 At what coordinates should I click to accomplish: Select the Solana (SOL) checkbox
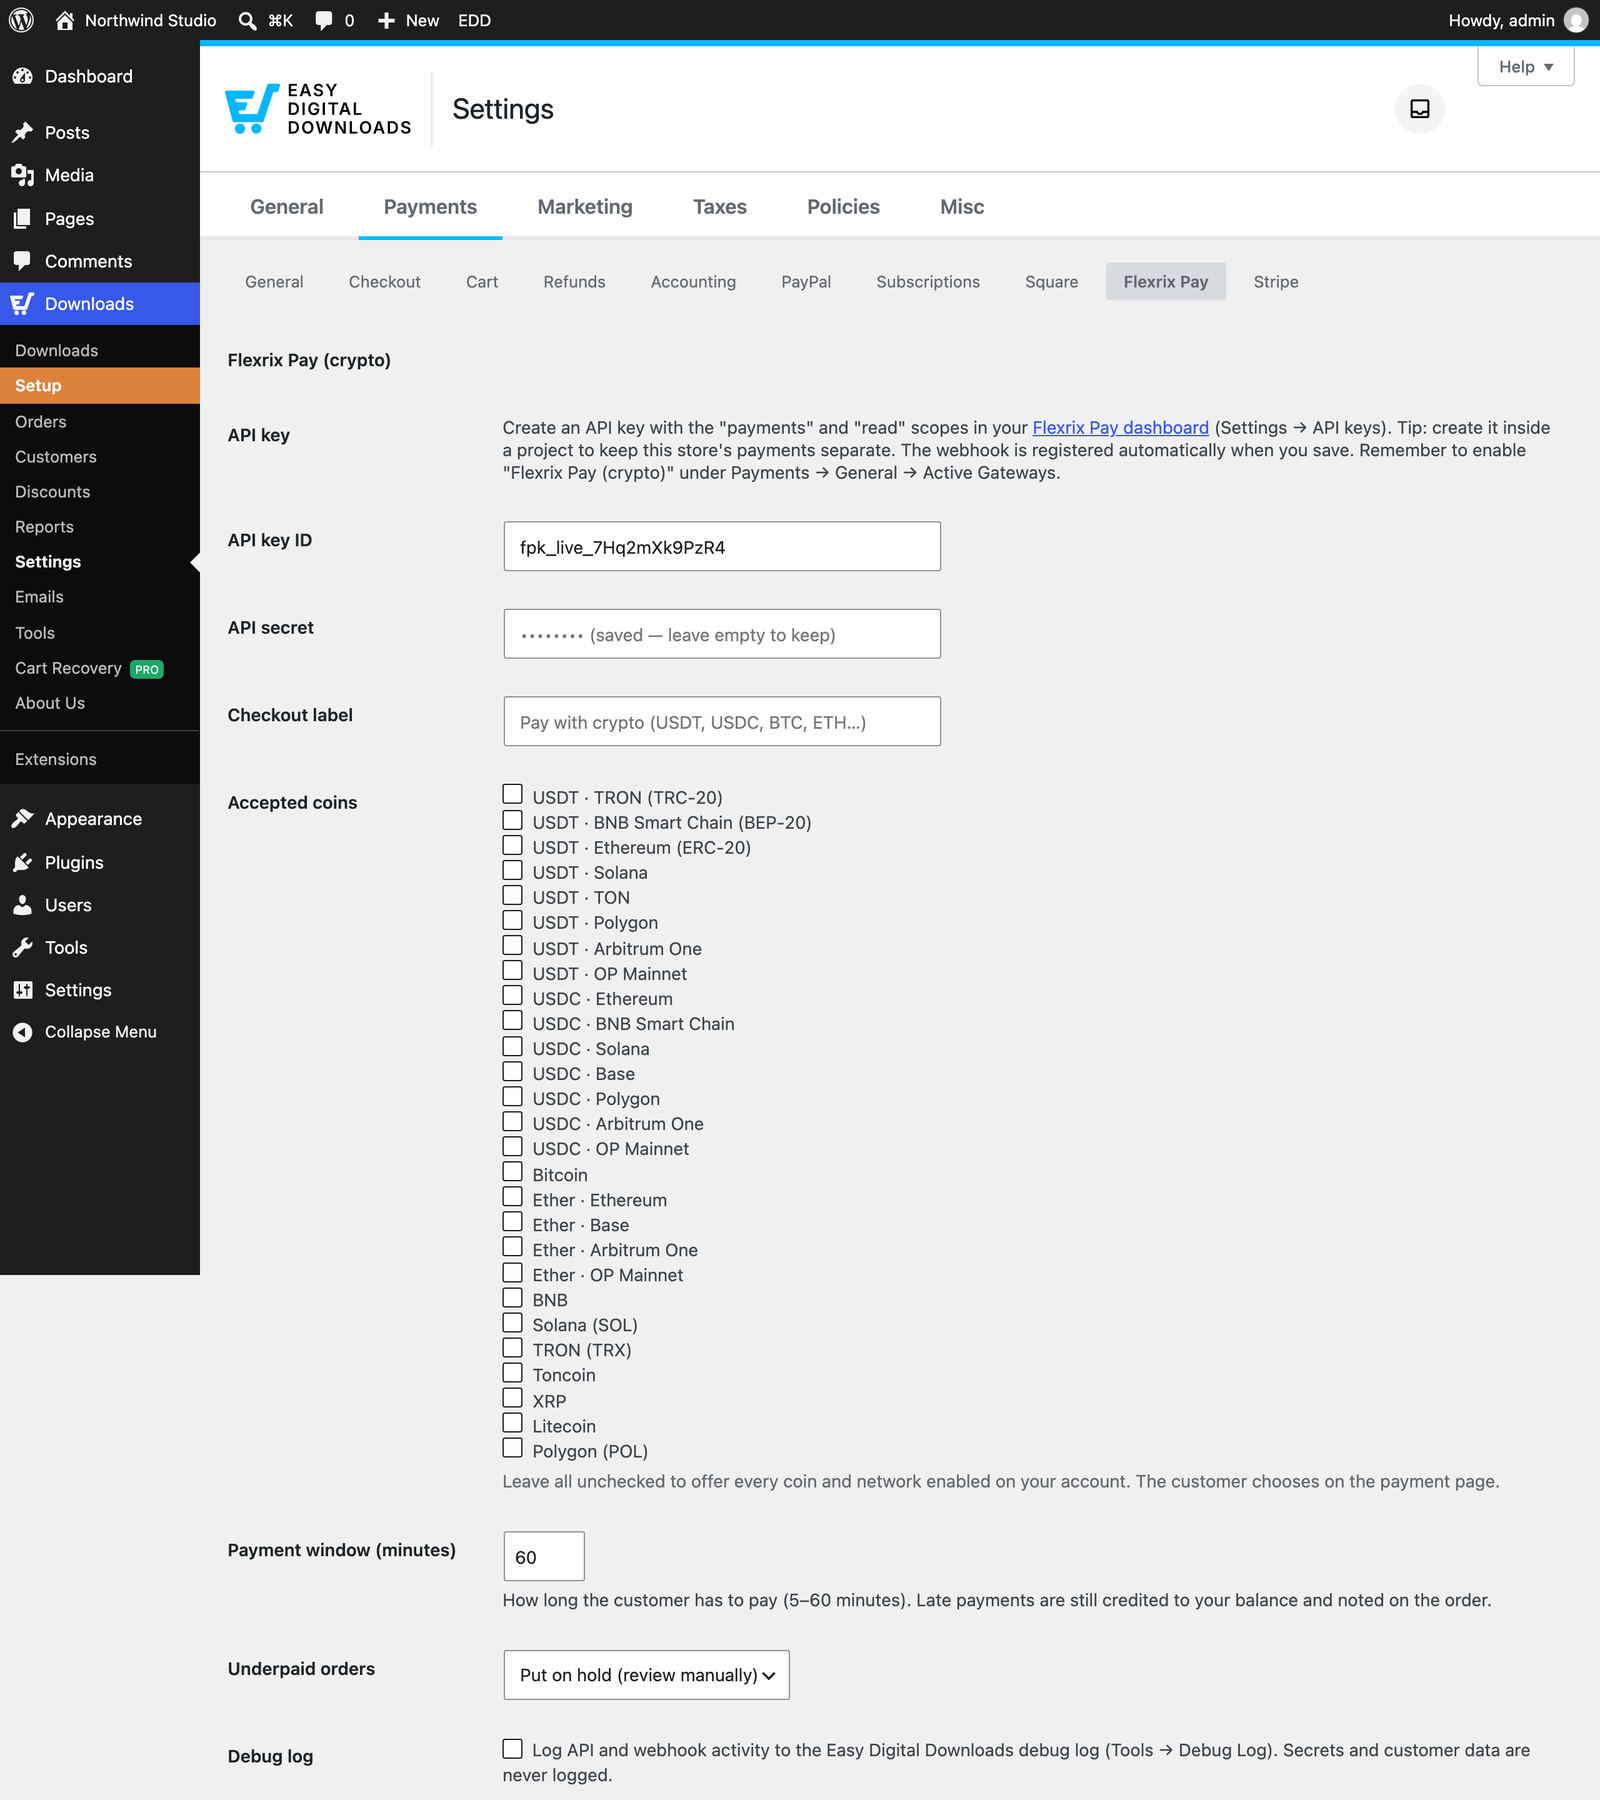pyautogui.click(x=513, y=1323)
